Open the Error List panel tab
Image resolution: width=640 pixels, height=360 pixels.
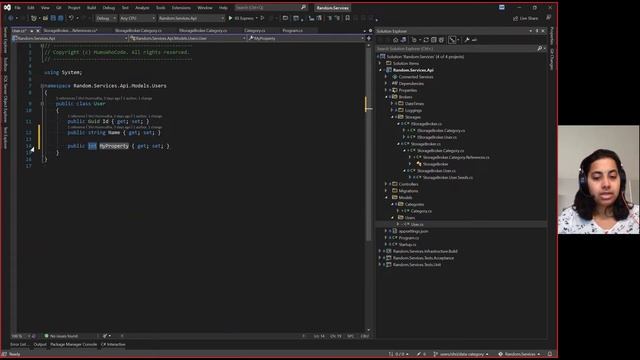pyautogui.click(x=19, y=344)
